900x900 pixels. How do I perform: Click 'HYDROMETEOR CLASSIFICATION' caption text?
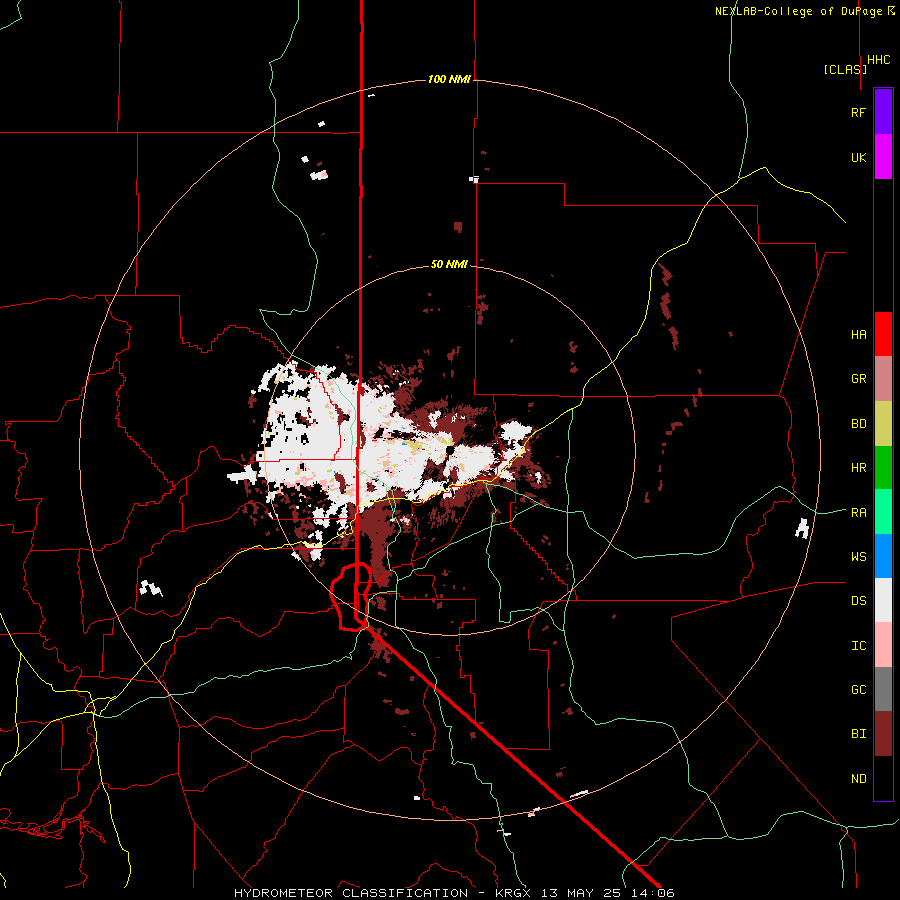coord(351,893)
